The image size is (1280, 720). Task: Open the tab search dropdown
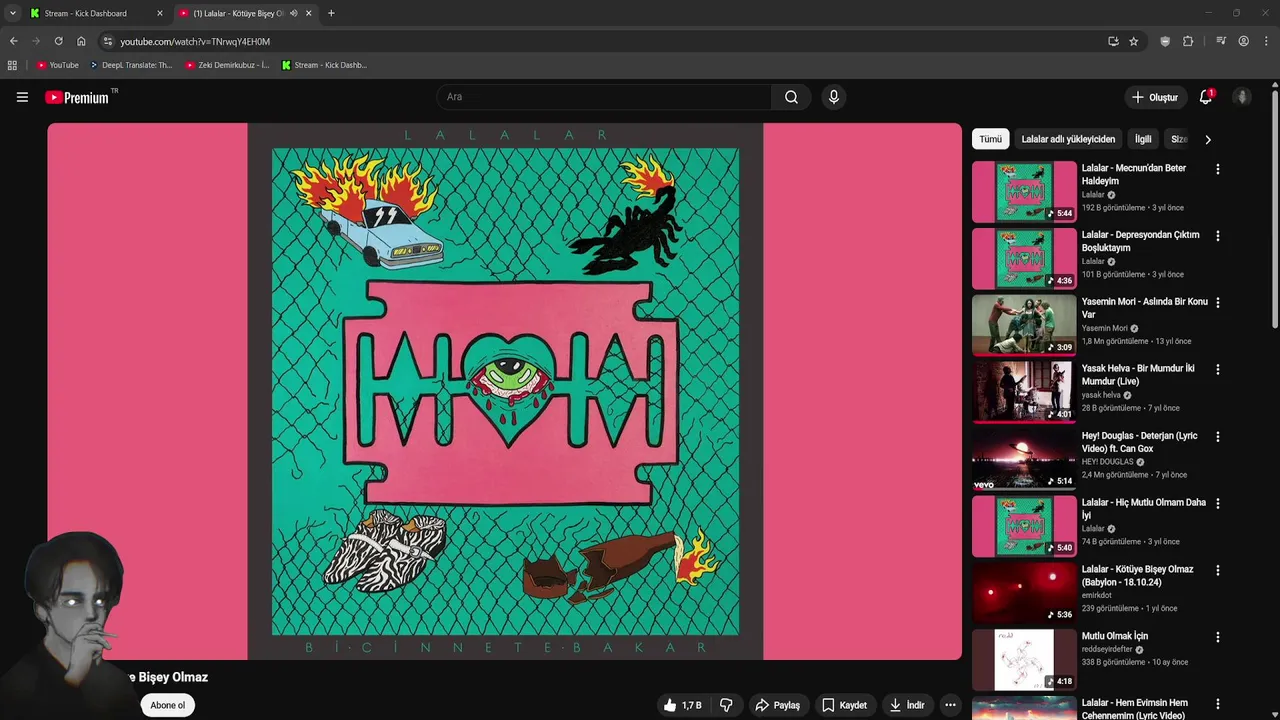click(x=12, y=13)
